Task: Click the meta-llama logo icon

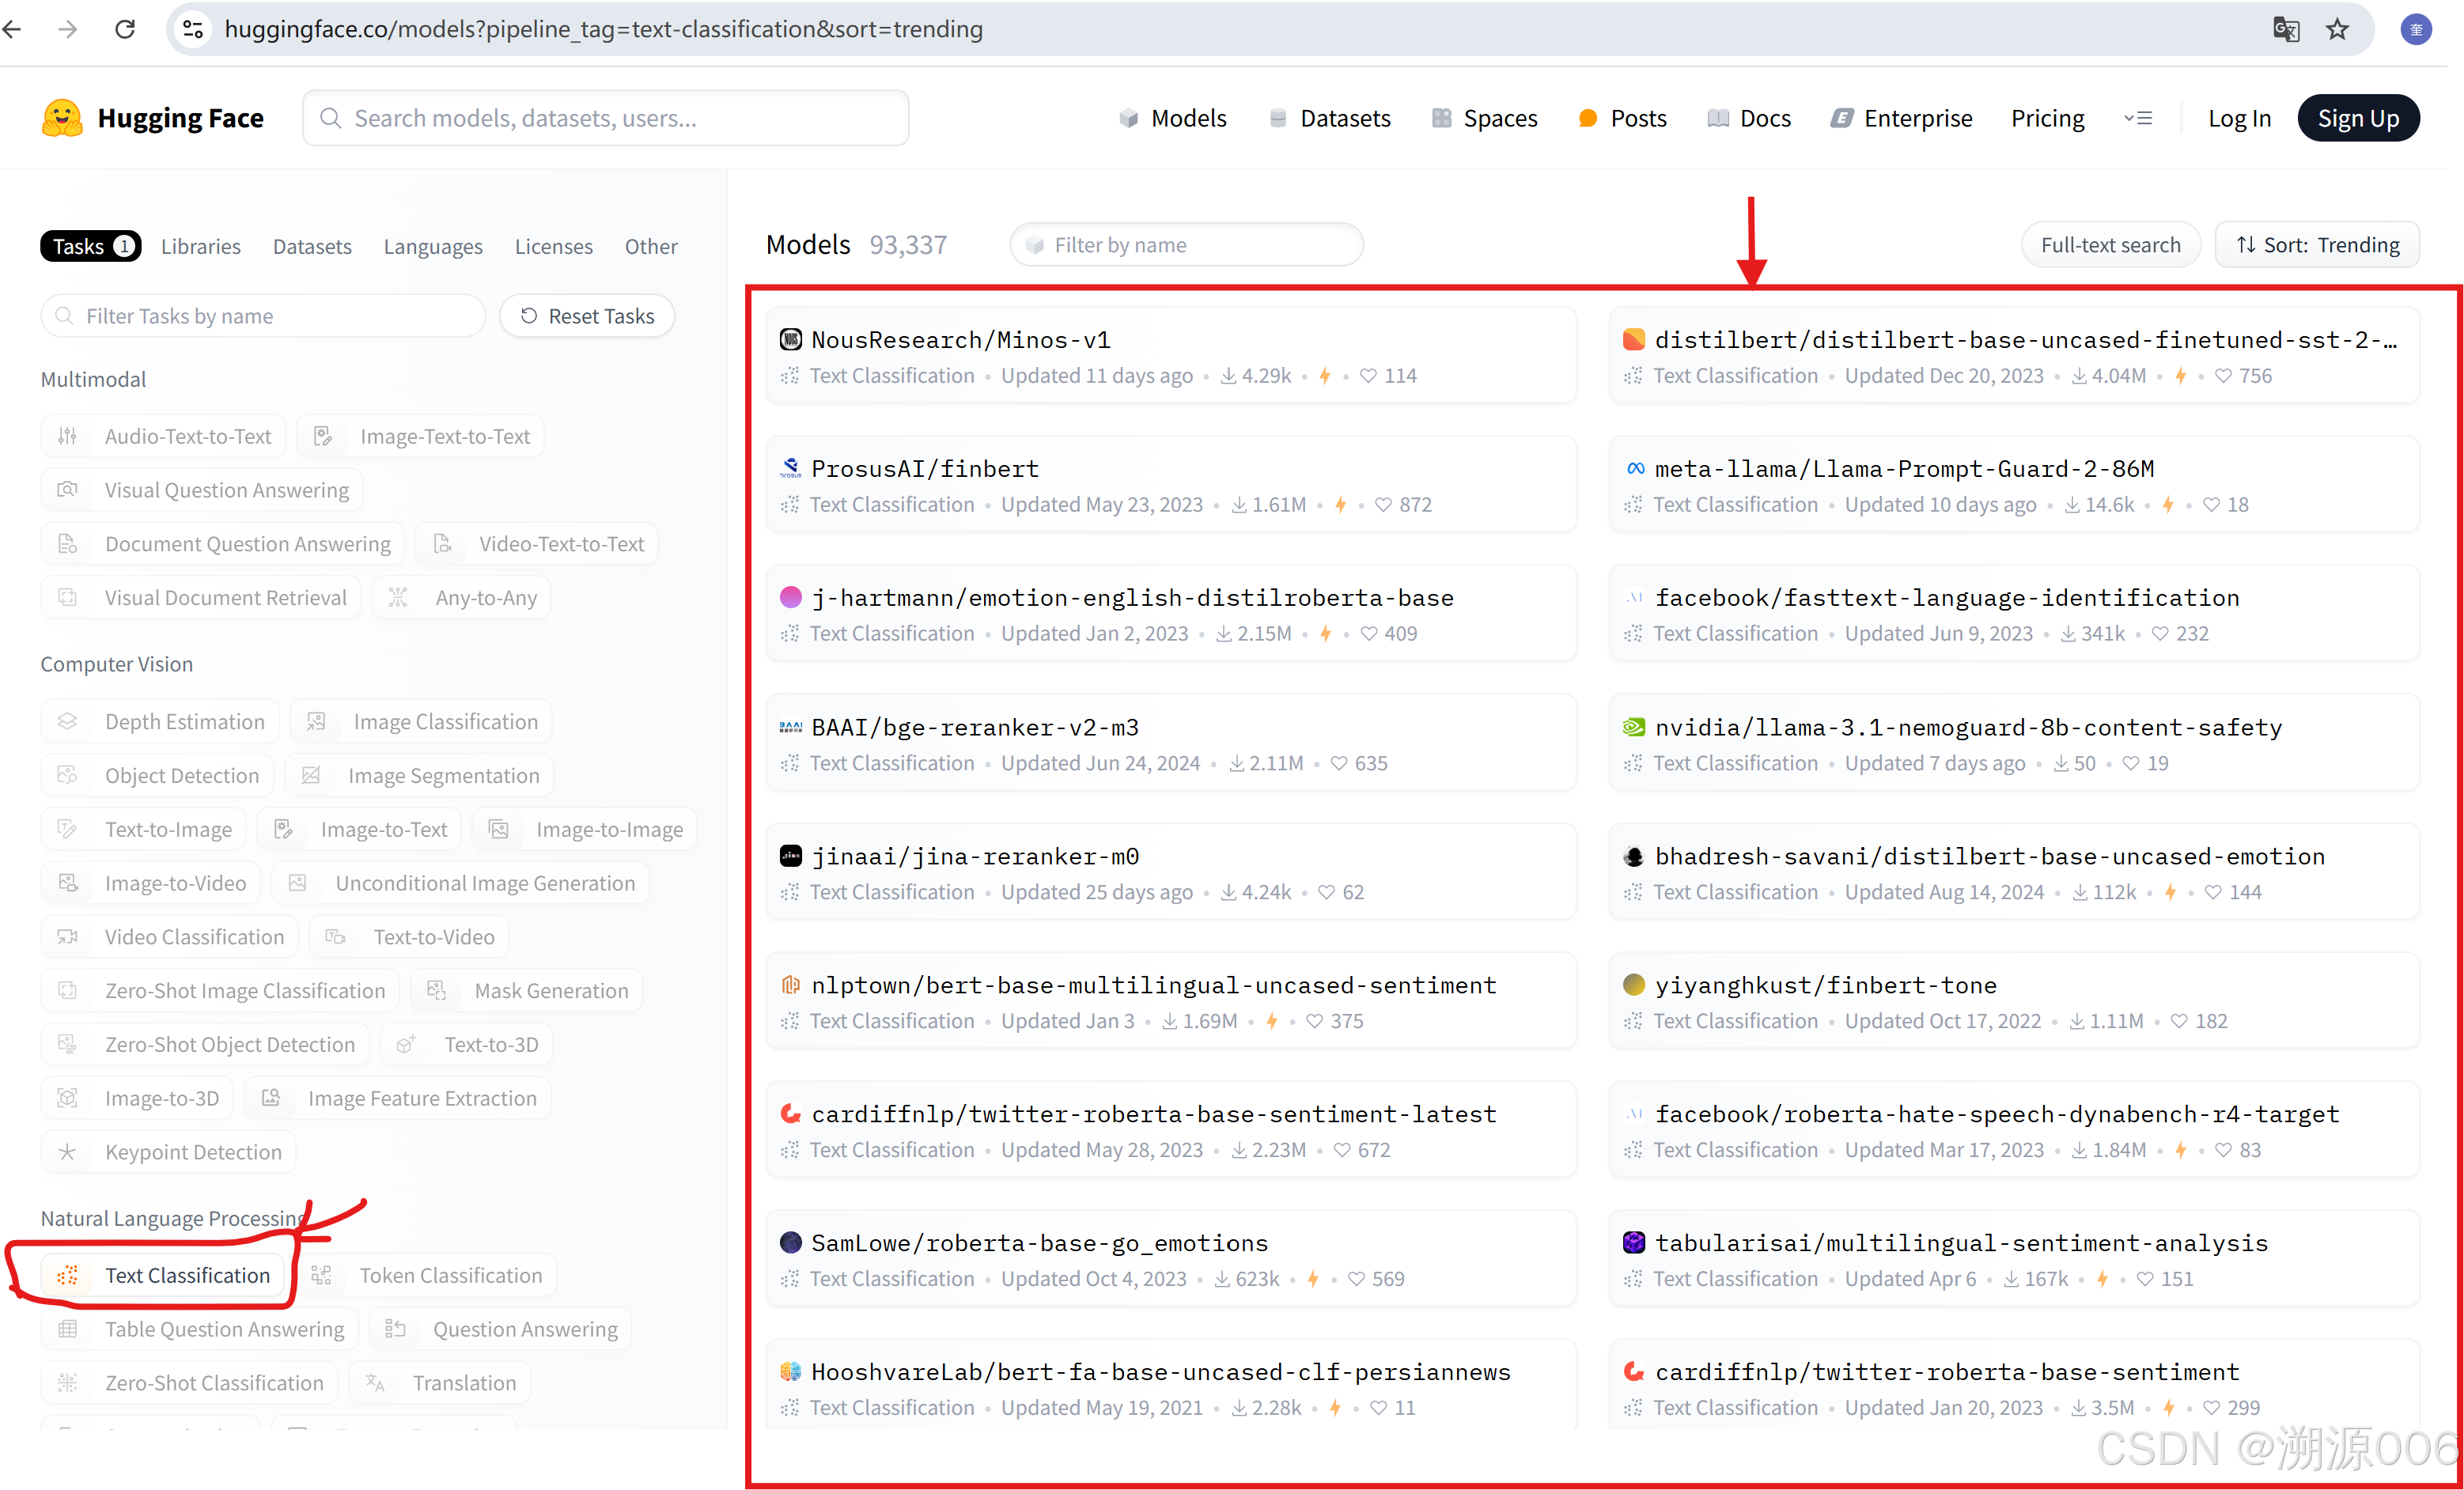Action: point(1635,468)
